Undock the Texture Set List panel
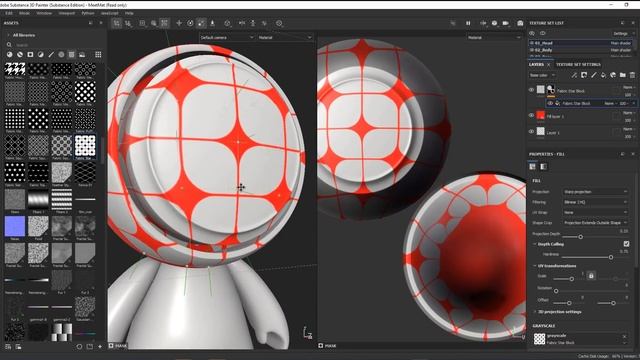Image resolution: width=640 pixels, height=360 pixels. pyautogui.click(x=622, y=23)
